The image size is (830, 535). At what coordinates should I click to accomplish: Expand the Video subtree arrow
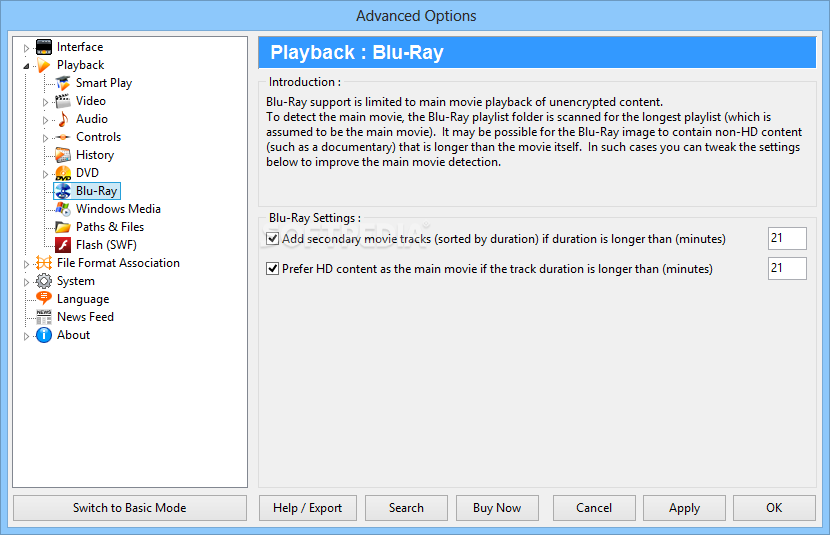click(45, 102)
